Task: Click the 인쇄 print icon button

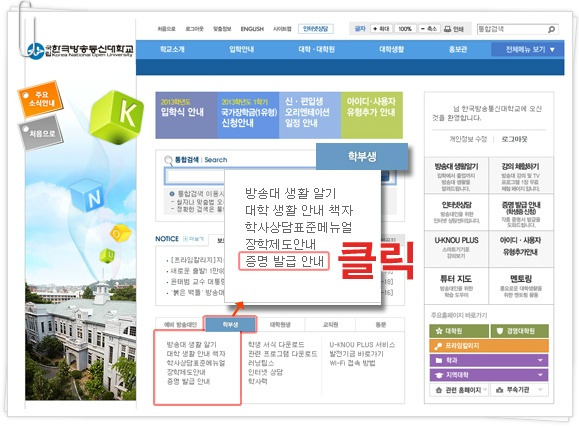Action: (x=454, y=29)
